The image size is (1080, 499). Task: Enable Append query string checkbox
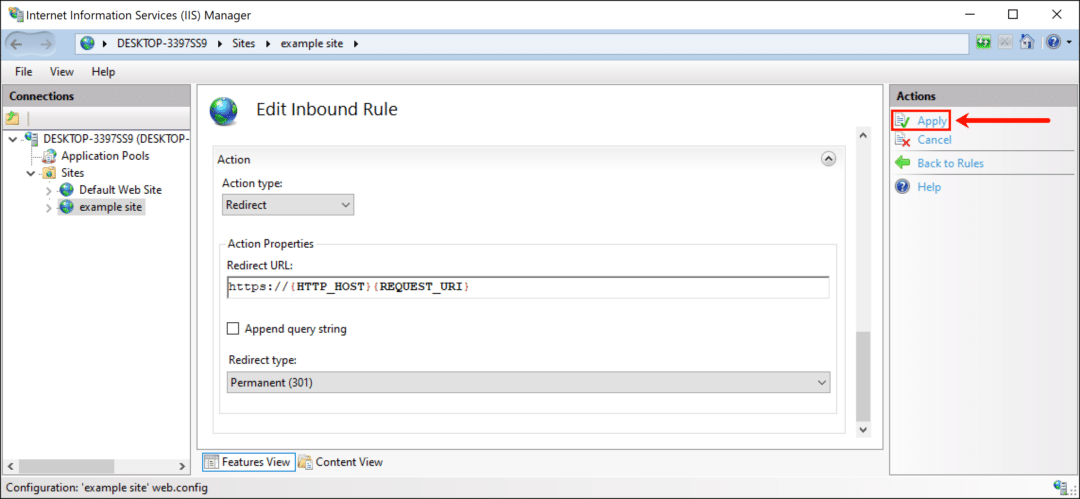[233, 329]
